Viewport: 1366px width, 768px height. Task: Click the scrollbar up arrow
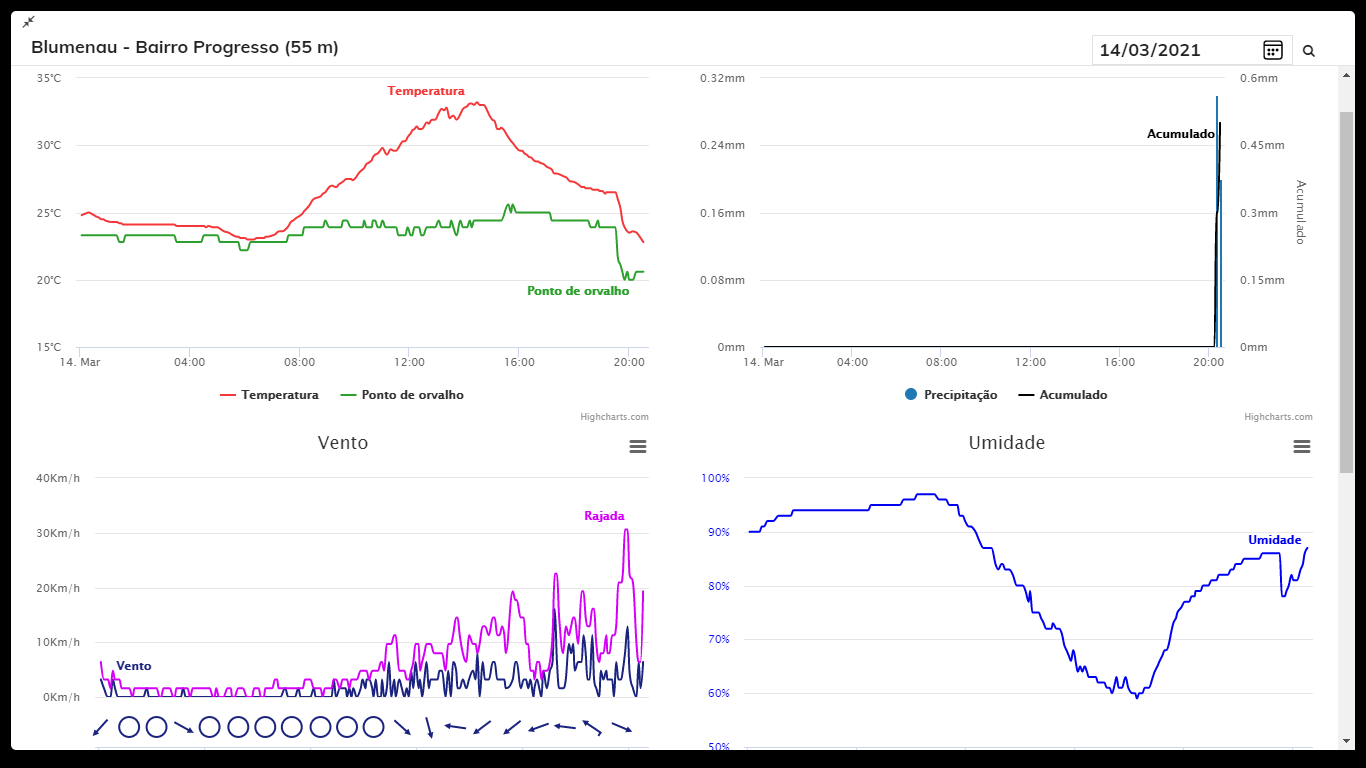1346,74
